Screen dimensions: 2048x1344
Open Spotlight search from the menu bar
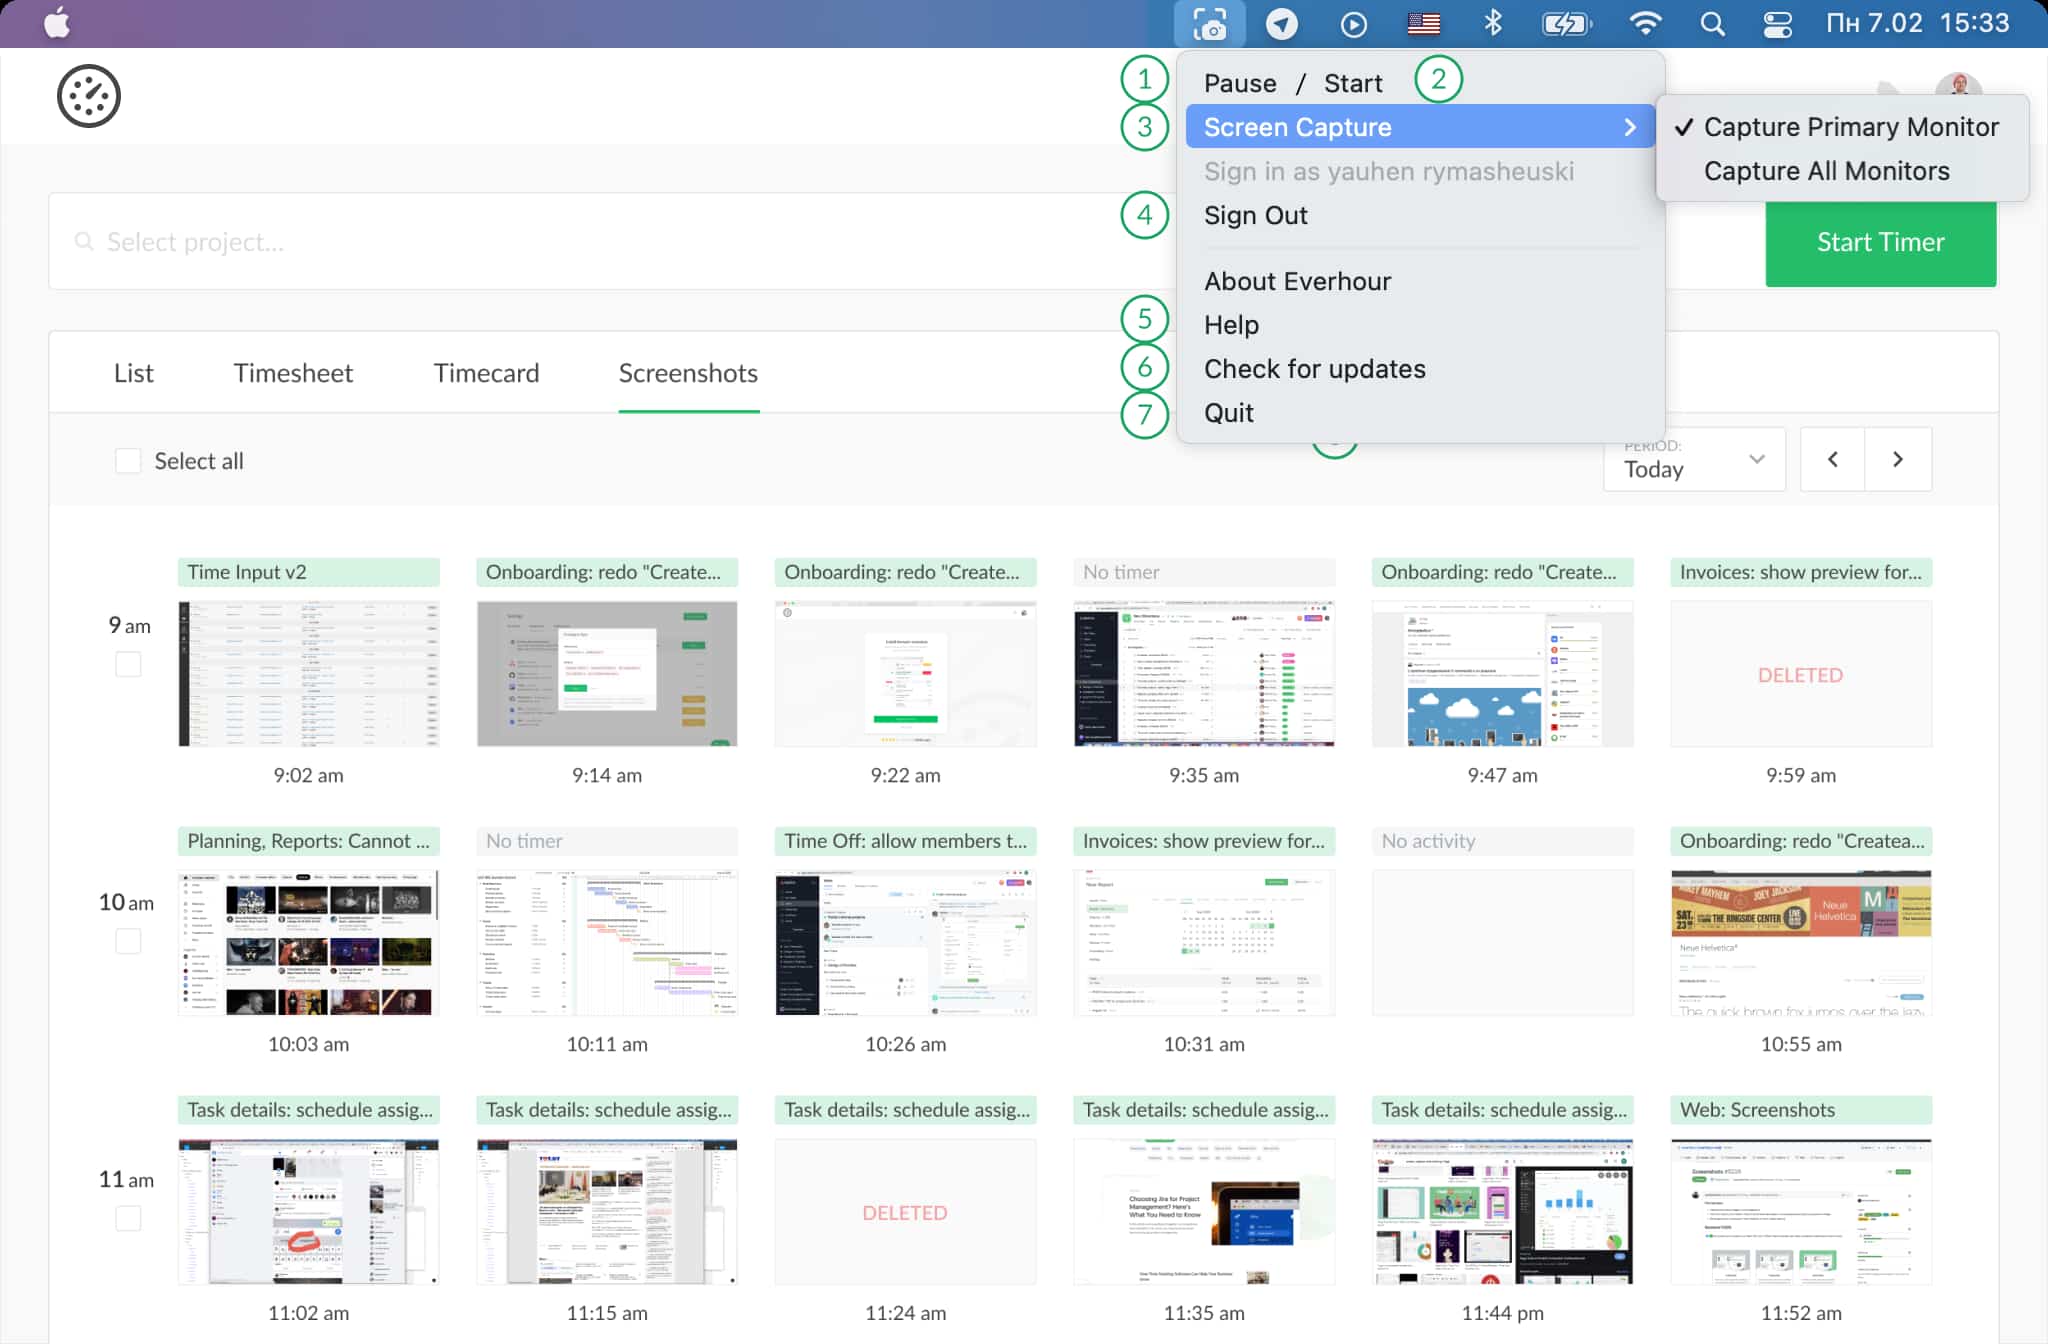coord(1712,22)
